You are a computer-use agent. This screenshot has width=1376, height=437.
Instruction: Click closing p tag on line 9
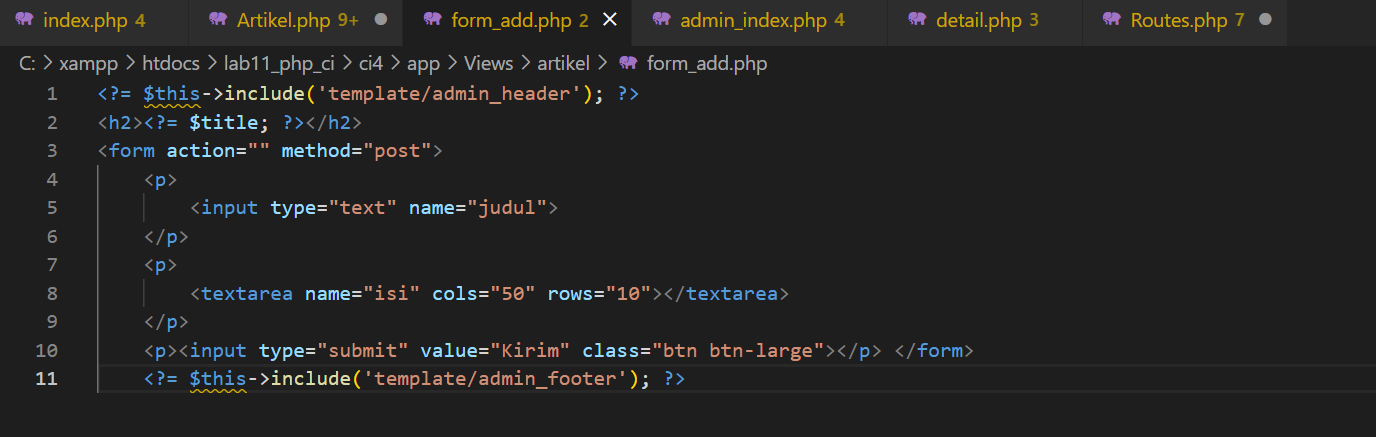(x=166, y=322)
